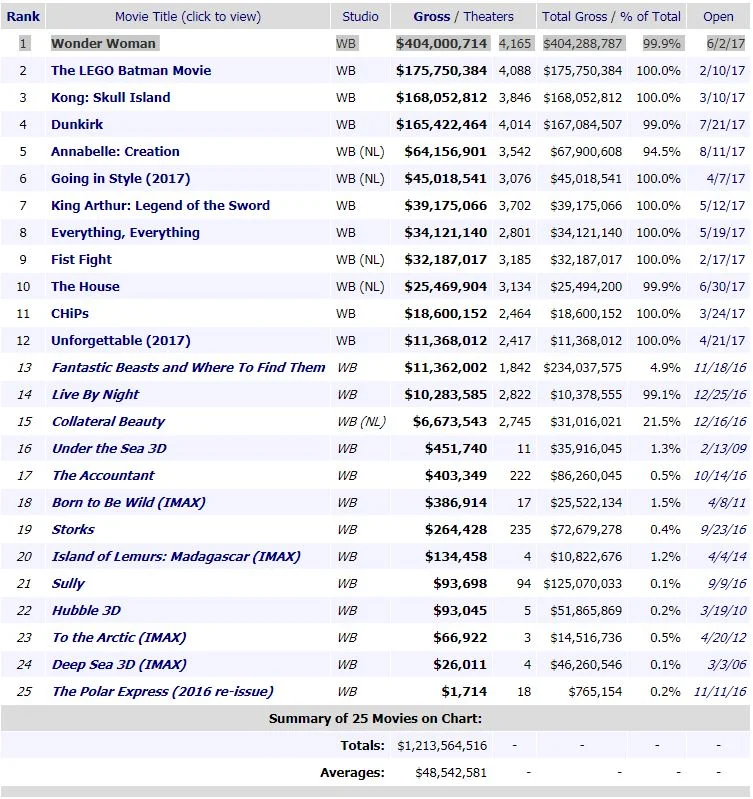
Task: Select Fantastic Beasts total $234,037,575
Action: point(582,367)
